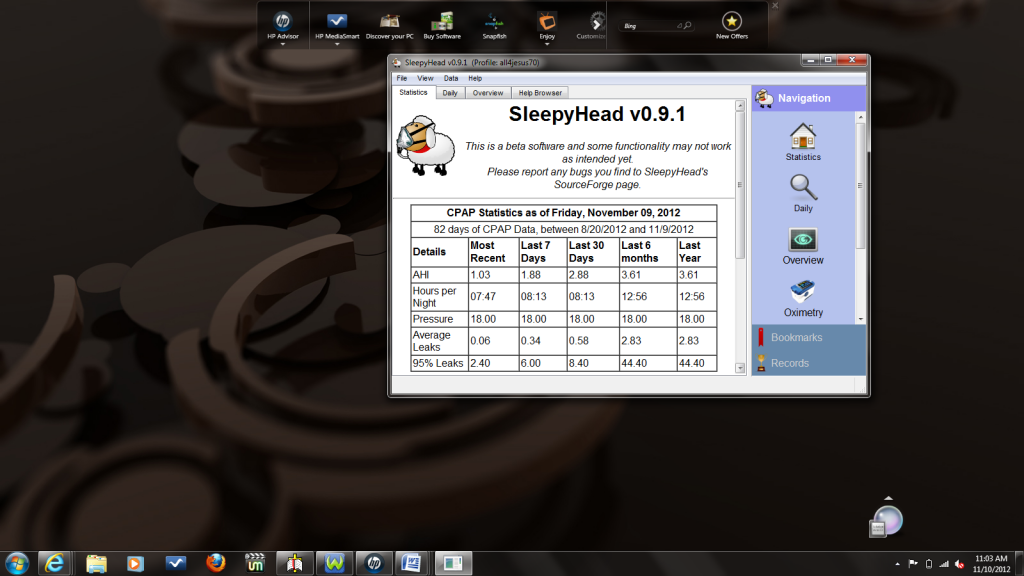Open uTorrent-style UM taskbar icon
The image size is (1024, 576).
pos(255,563)
